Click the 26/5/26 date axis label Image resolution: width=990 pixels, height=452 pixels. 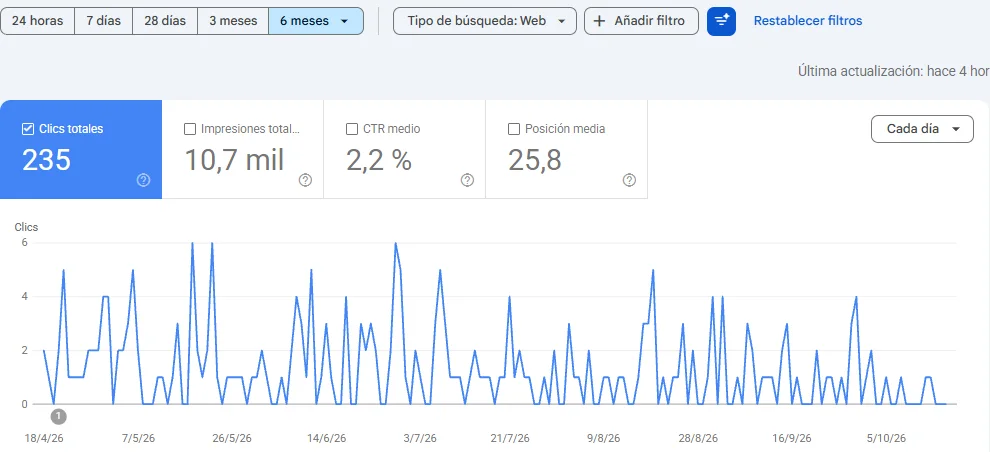[232, 438]
